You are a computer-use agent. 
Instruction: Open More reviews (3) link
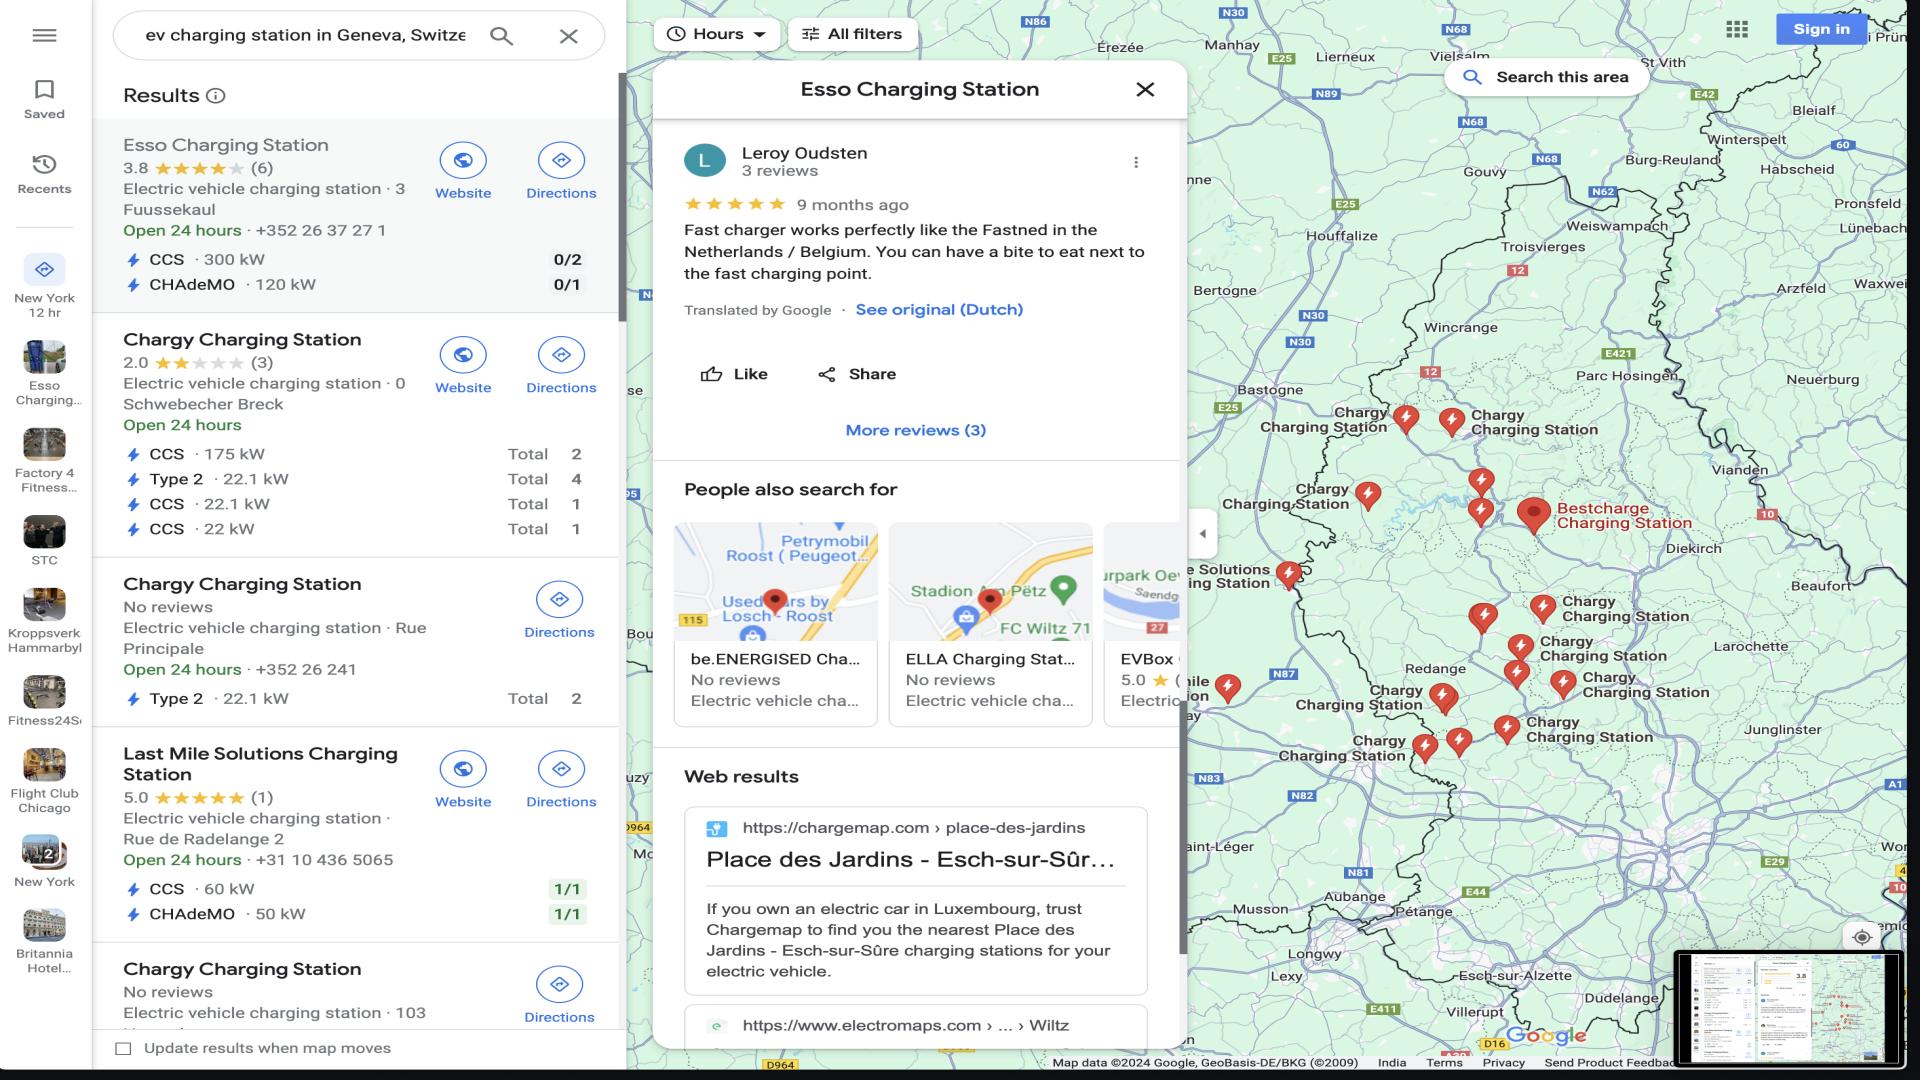point(915,430)
